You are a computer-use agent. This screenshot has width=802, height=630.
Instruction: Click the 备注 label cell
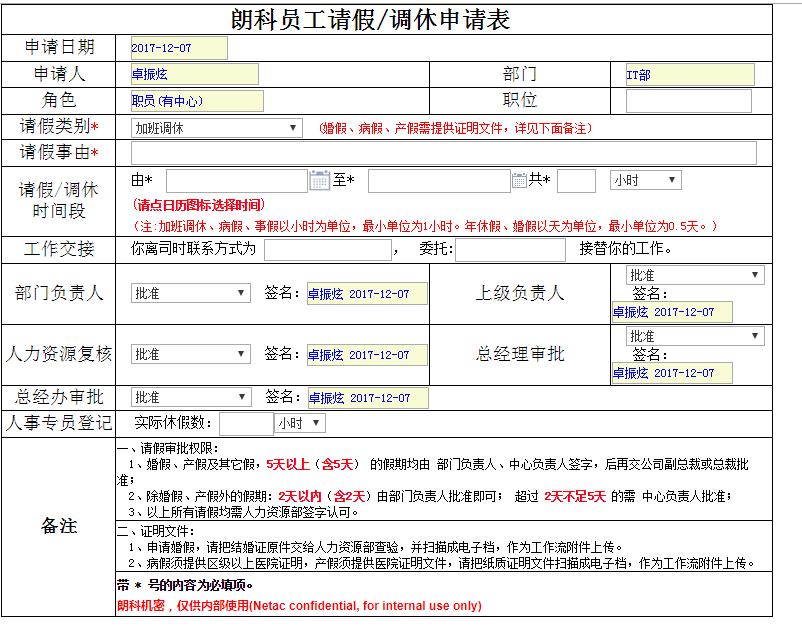pyautogui.click(x=59, y=526)
